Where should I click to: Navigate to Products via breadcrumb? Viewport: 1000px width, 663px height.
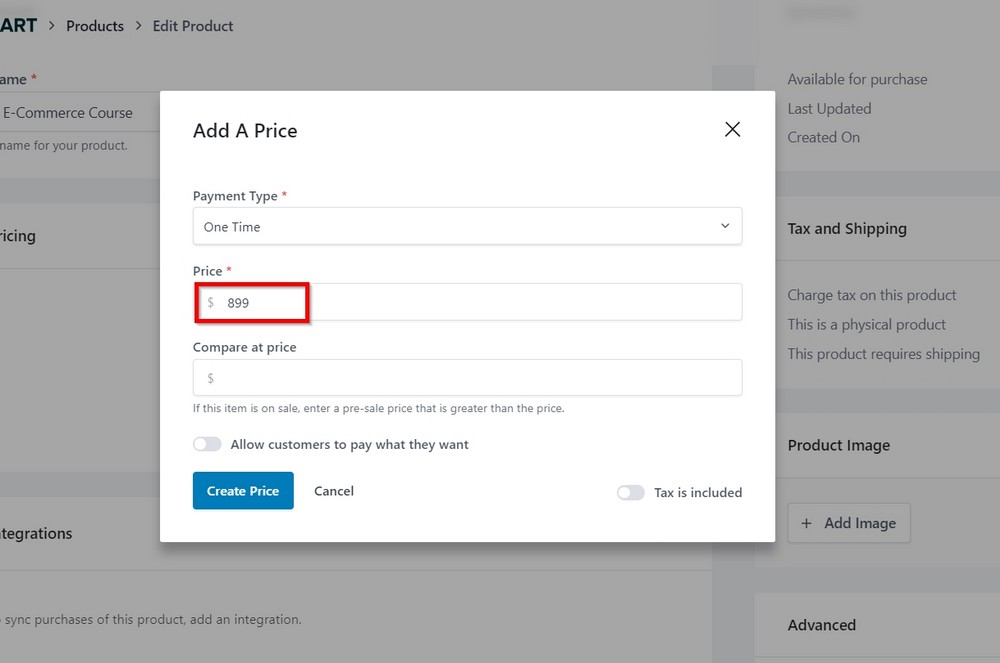[95, 25]
